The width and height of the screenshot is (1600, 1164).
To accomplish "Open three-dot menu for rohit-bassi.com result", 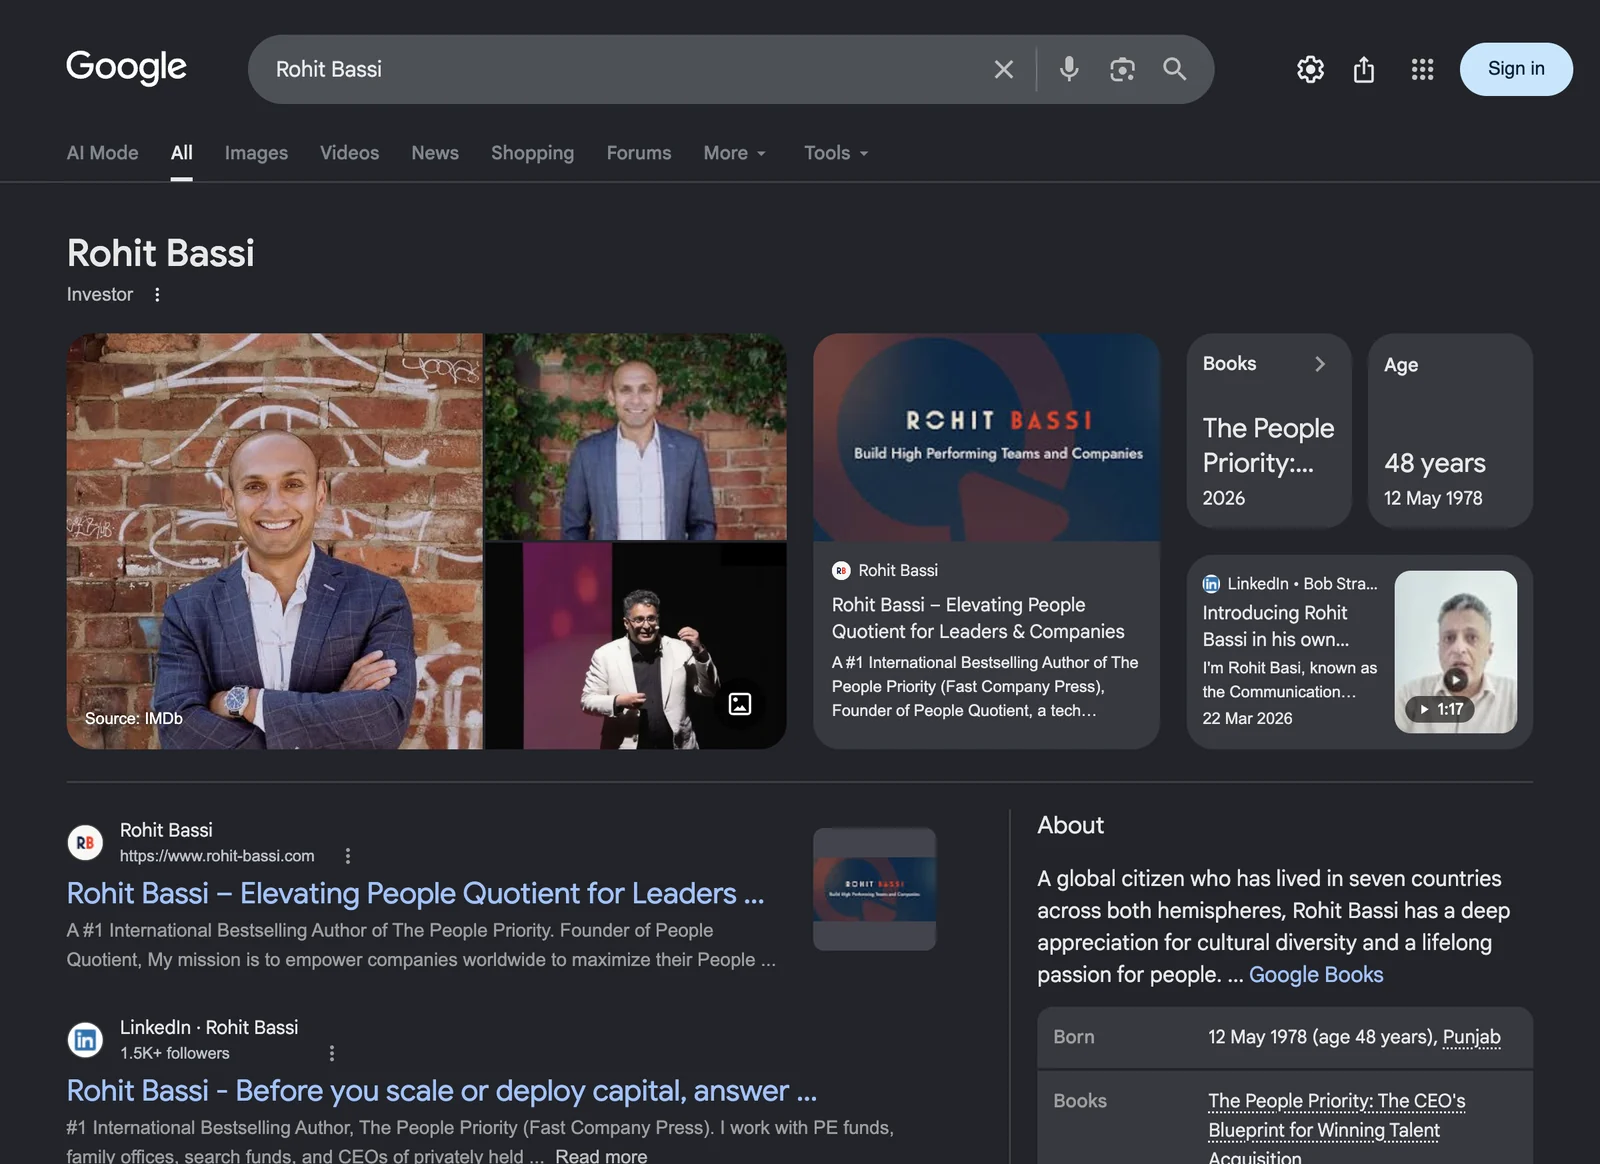I will tap(347, 856).
